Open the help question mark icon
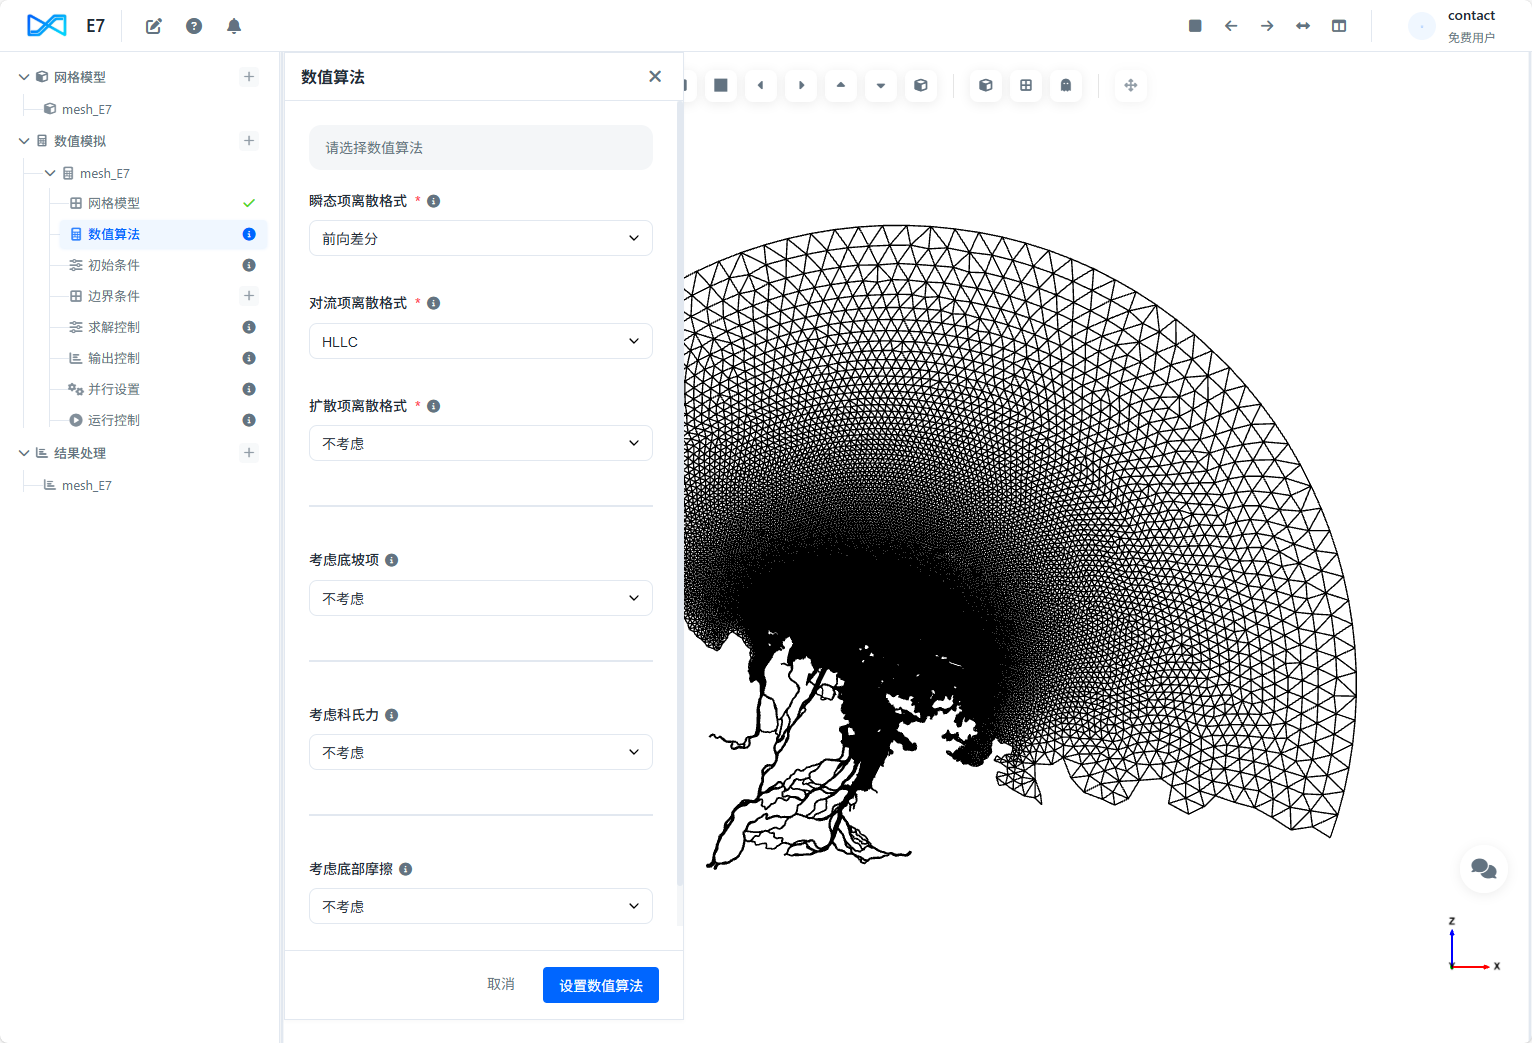The image size is (1532, 1043). coord(194,26)
